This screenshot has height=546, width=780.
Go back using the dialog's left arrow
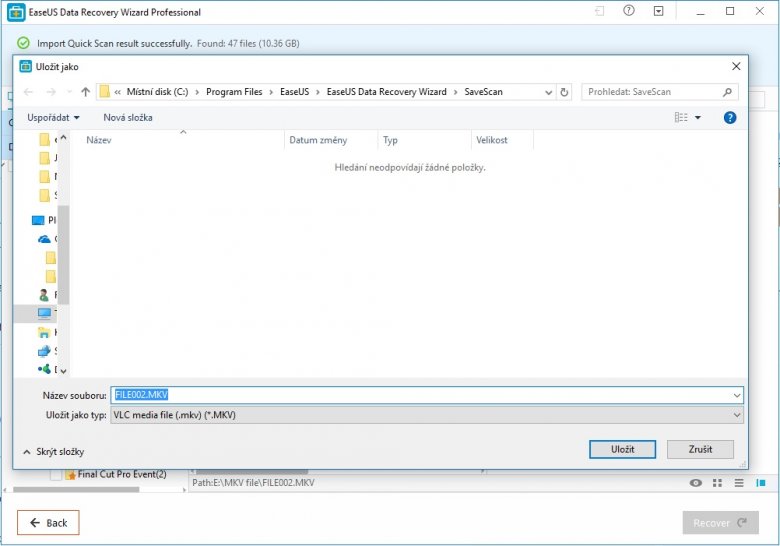coord(28,92)
